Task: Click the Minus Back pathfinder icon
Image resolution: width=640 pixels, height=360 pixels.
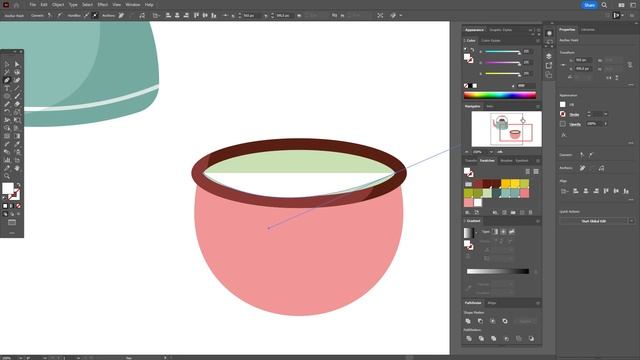Action: point(531,338)
